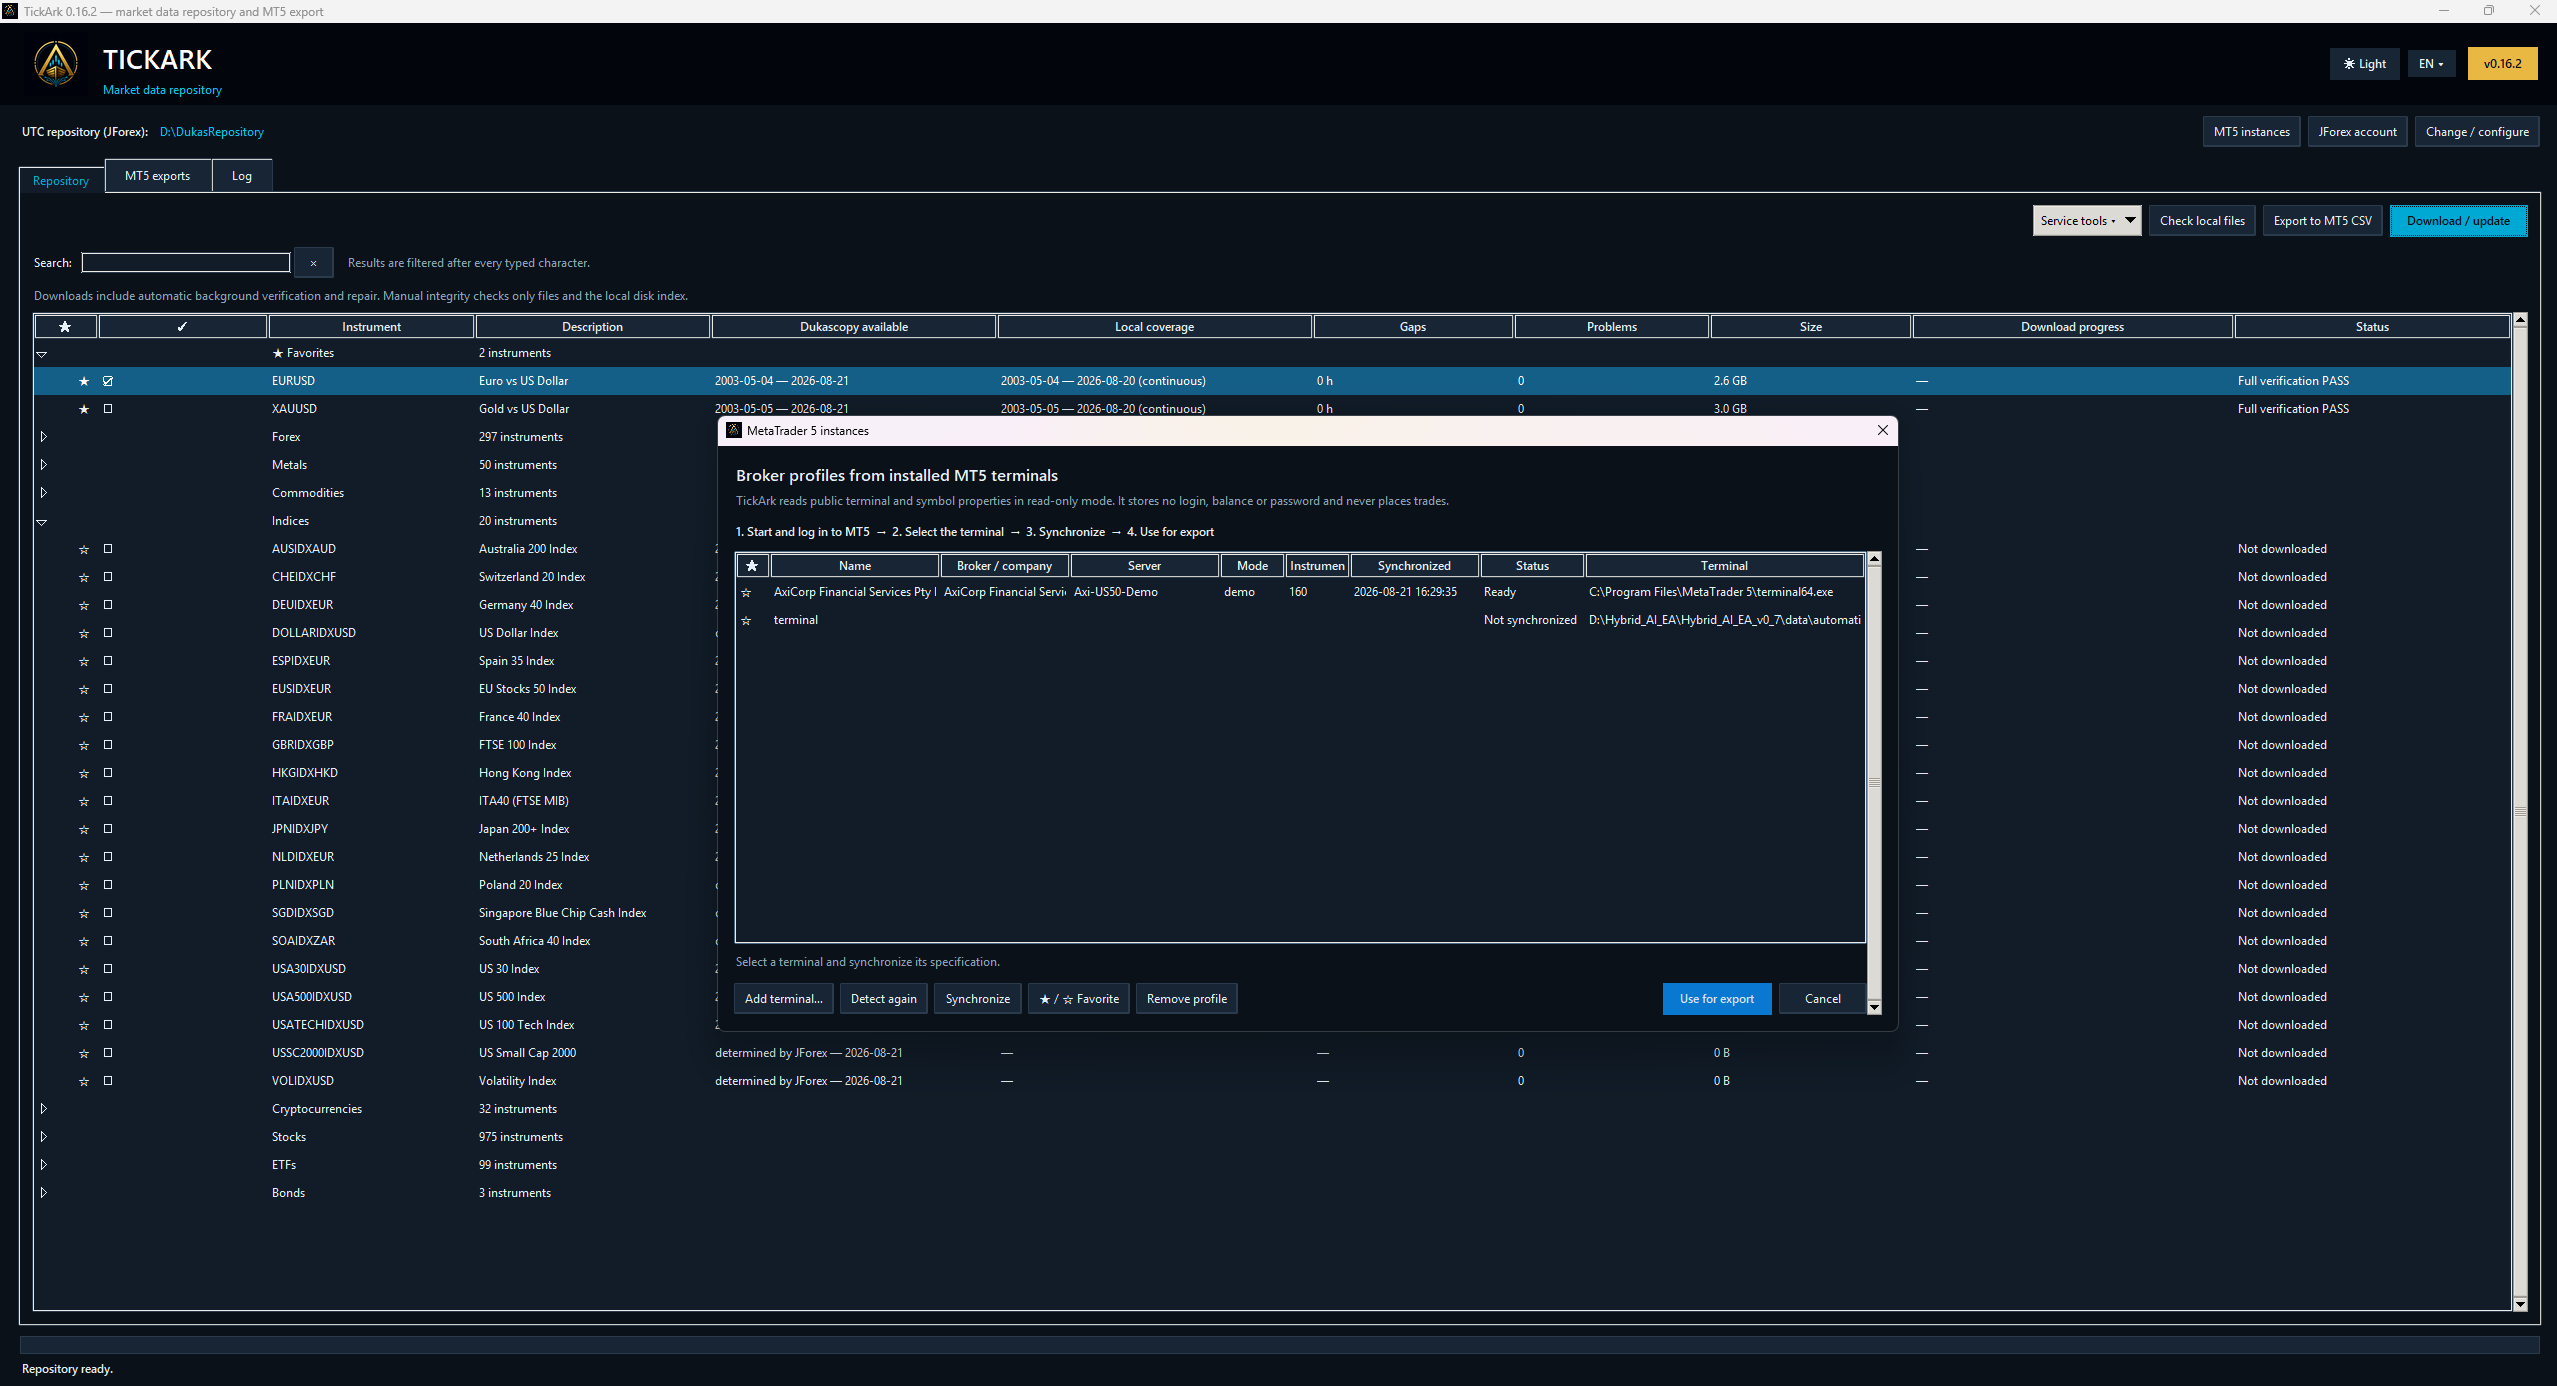The height and width of the screenshot is (1386, 2557).
Task: Star the USA30IDXUSD instrument
Action: coord(84,969)
